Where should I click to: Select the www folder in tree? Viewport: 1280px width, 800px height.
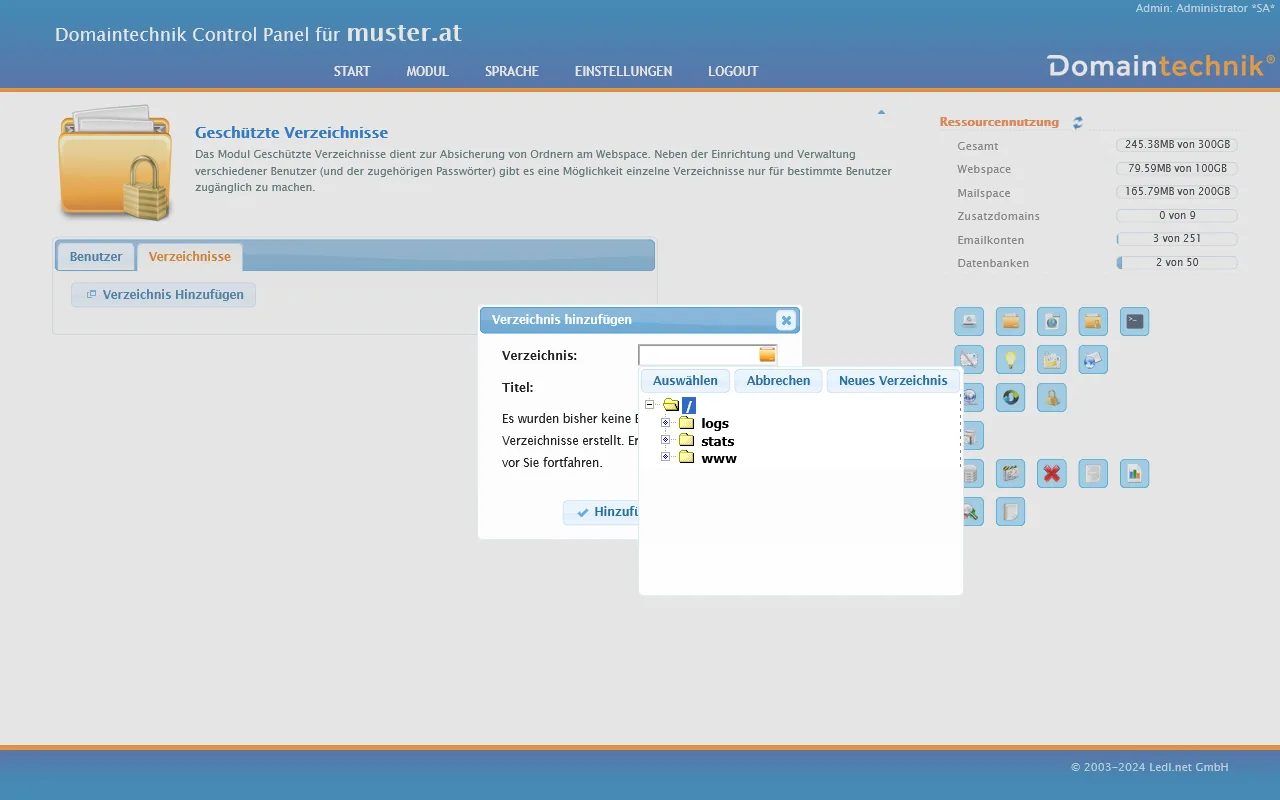click(x=718, y=458)
